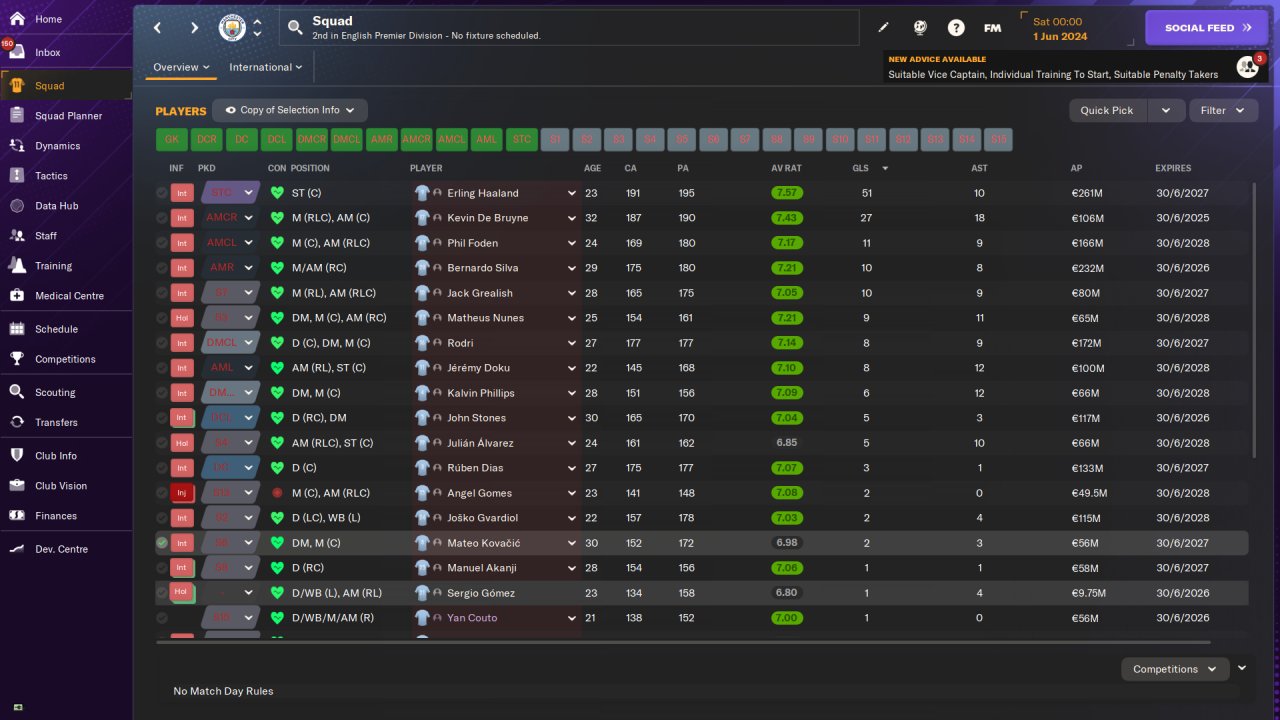Viewport: 1280px width, 720px height.
Task: Click the horizontal scrollbar under the player list
Action: [x=682, y=642]
